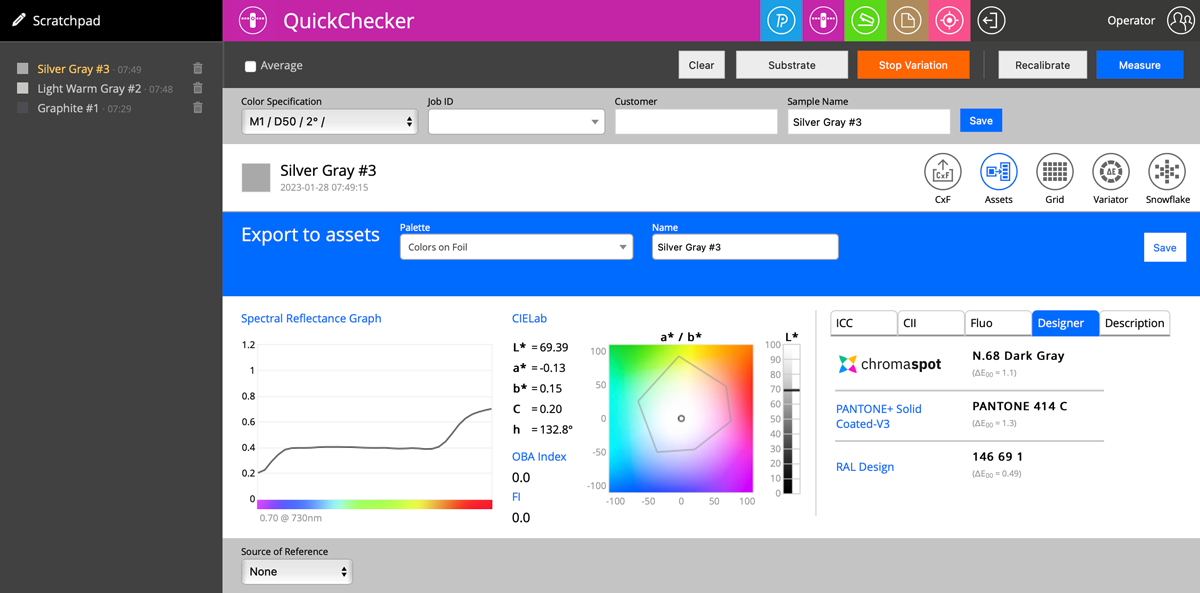Click the chromaspot logo
Viewport: 1200px width, 593px height.
pos(889,364)
